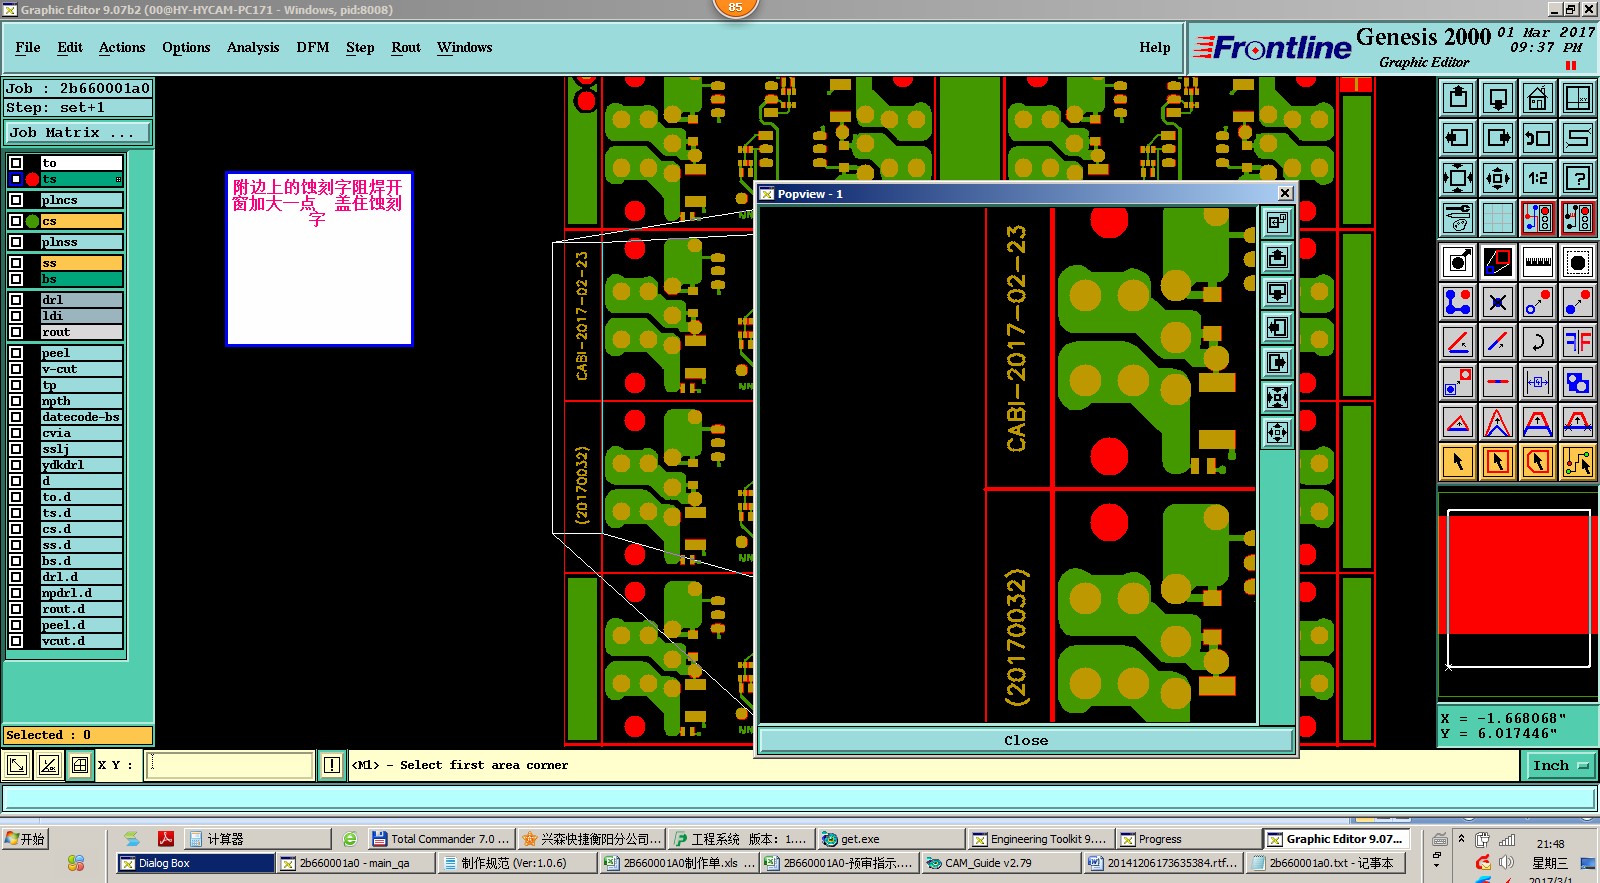The height and width of the screenshot is (883, 1600).
Task: Open the Analysis menu
Action: [253, 47]
